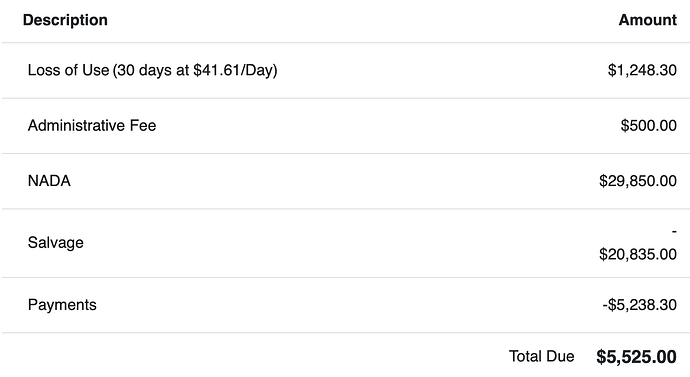The width and height of the screenshot is (690, 377).
Task: Click the $20,835.00 salvage amount
Action: pyautogui.click(x=638, y=254)
